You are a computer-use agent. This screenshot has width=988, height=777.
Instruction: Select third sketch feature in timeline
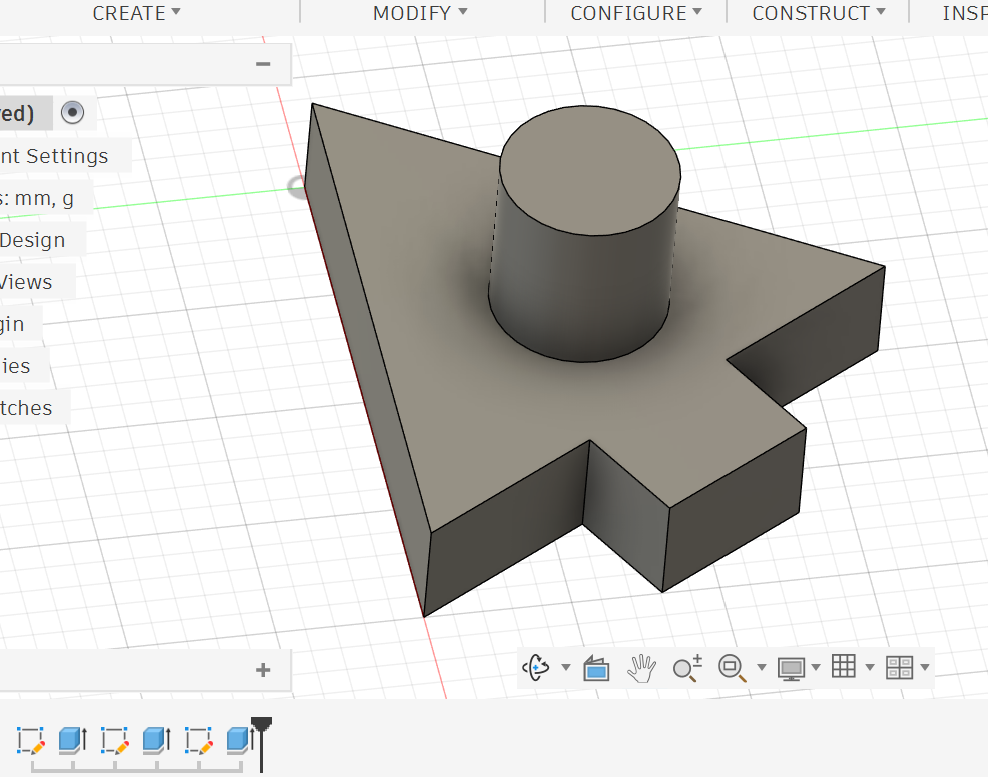click(198, 740)
